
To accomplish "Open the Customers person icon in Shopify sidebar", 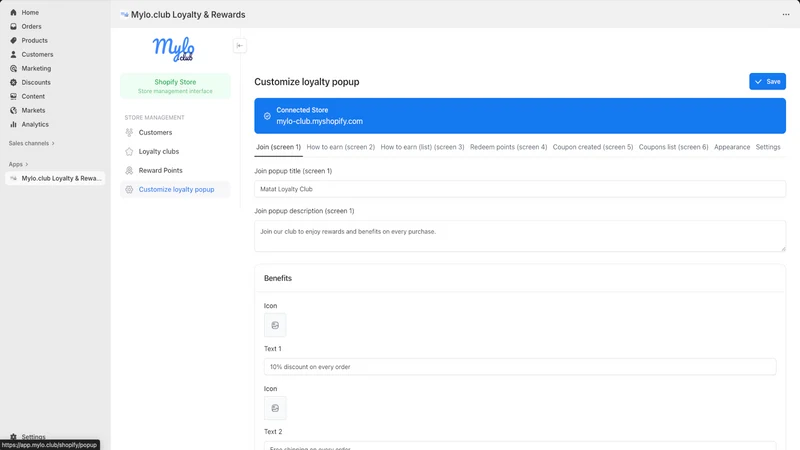I will pos(13,54).
